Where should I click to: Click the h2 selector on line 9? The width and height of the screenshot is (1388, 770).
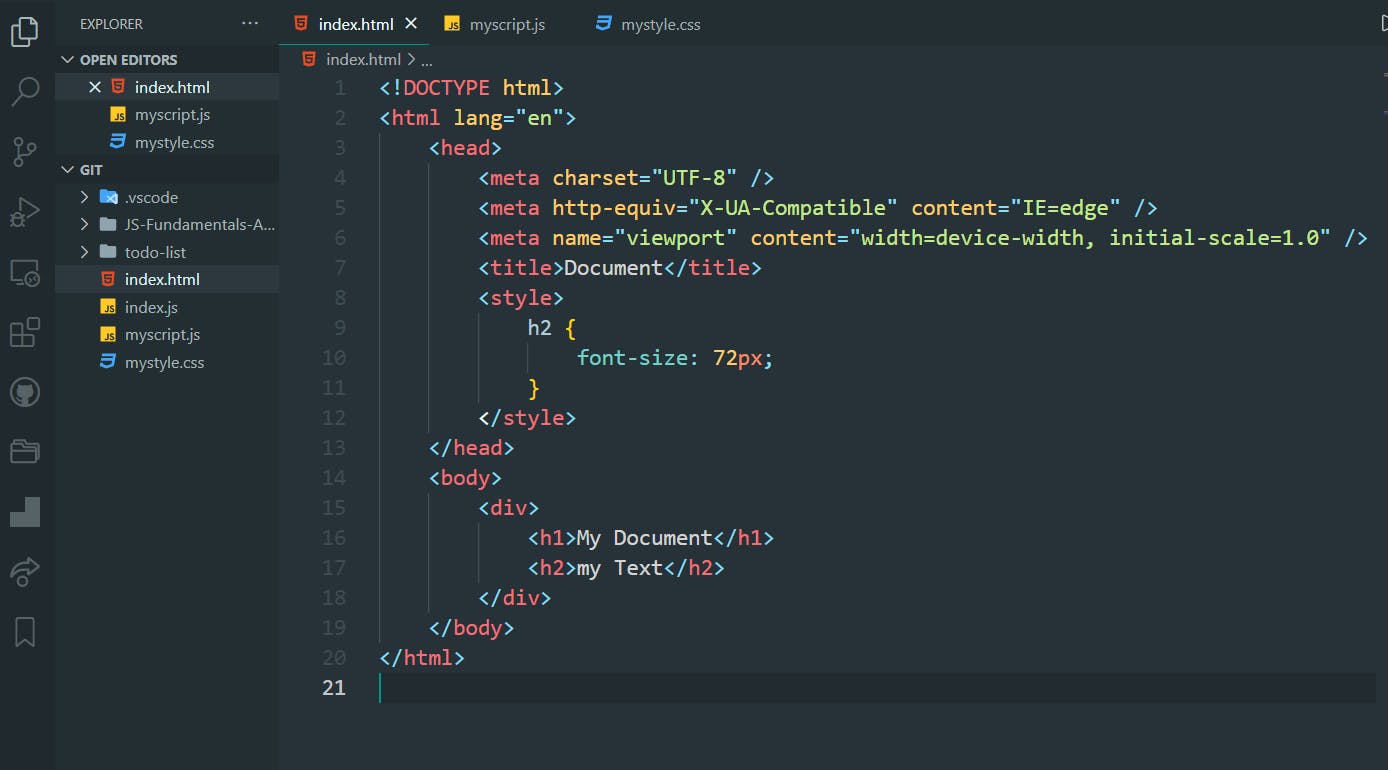pos(540,328)
